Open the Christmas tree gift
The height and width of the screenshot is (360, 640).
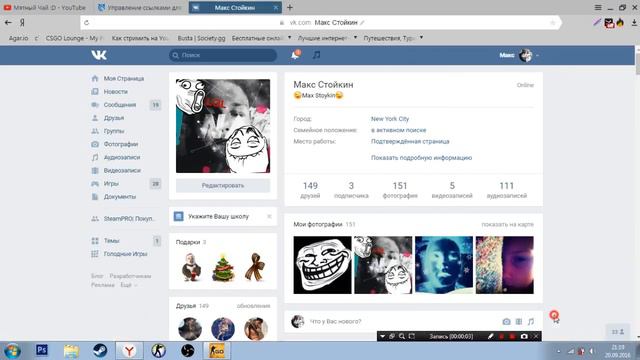pos(223,267)
